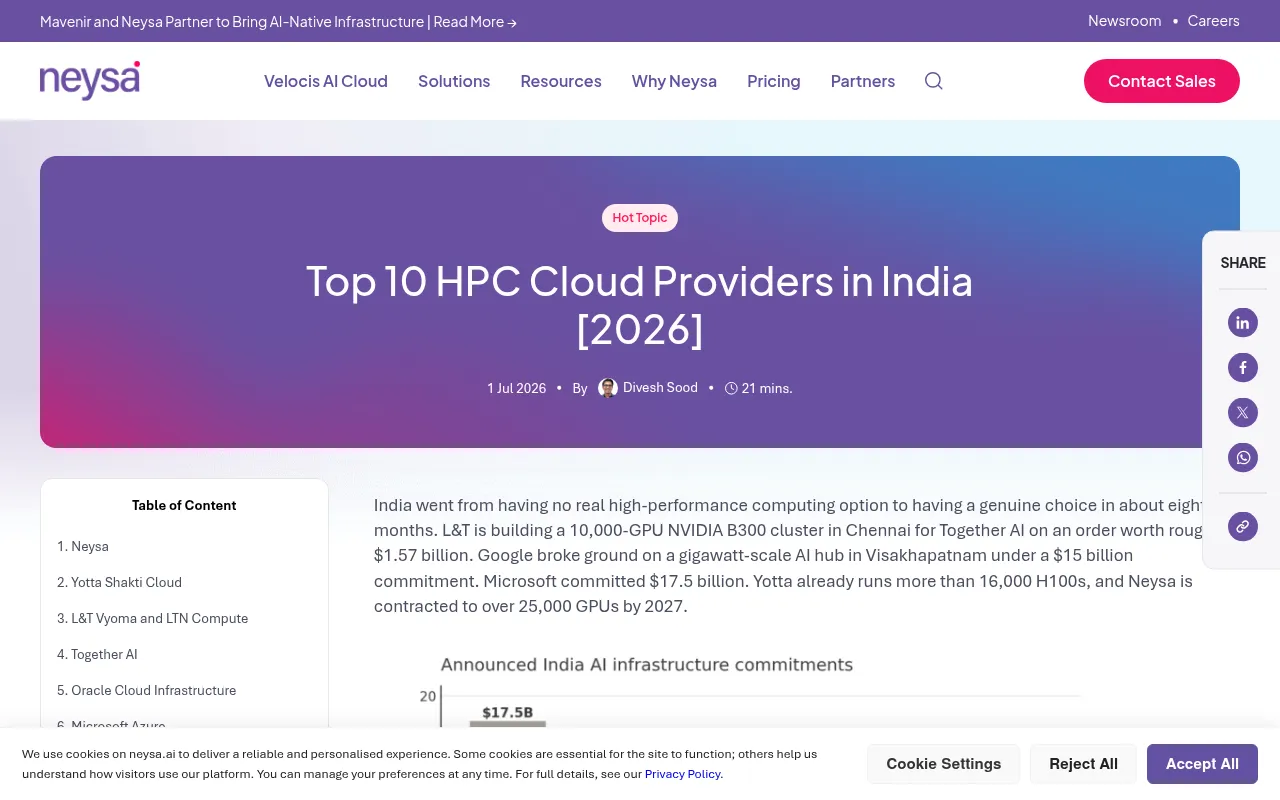Screen dimensions: 1280x800
Task: Share the article on Facebook
Action: click(1243, 368)
